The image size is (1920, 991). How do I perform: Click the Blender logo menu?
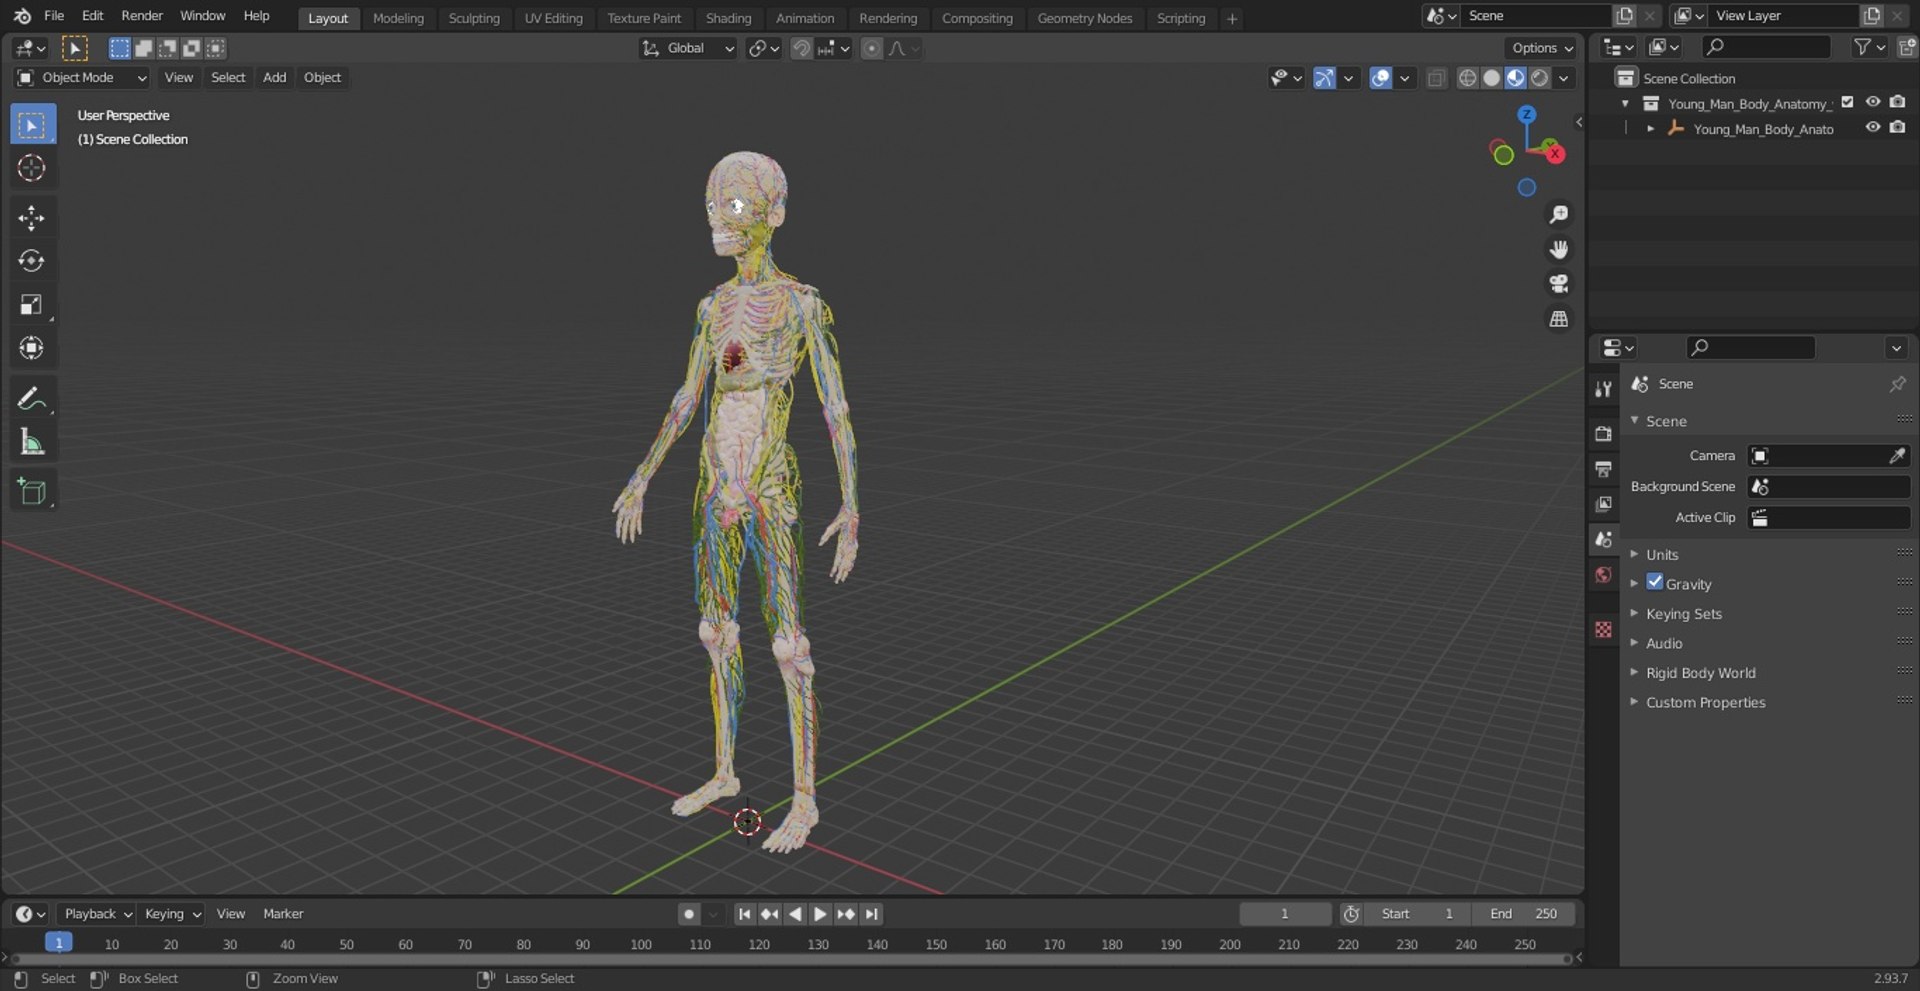point(22,16)
